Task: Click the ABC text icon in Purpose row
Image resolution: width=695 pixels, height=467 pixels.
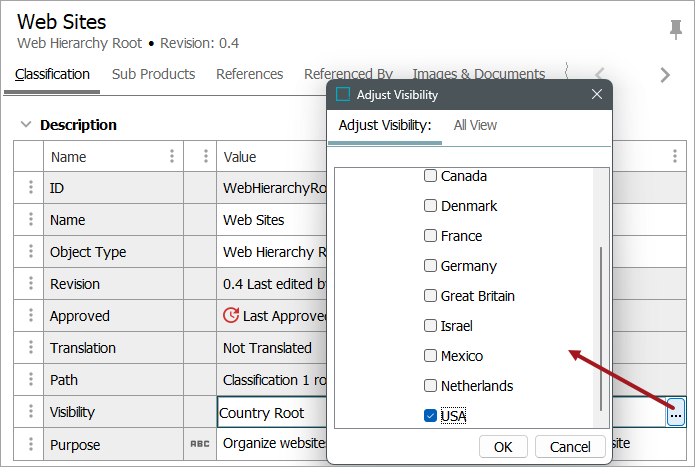Action: pyautogui.click(x=200, y=444)
